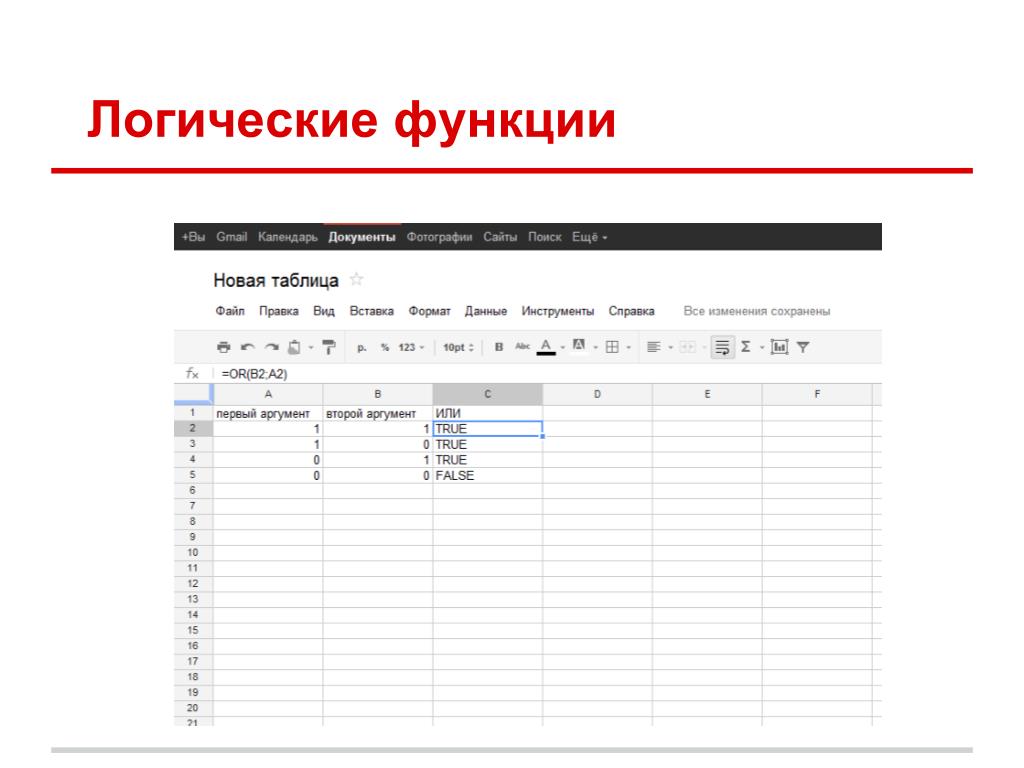Select column E header

click(707, 394)
